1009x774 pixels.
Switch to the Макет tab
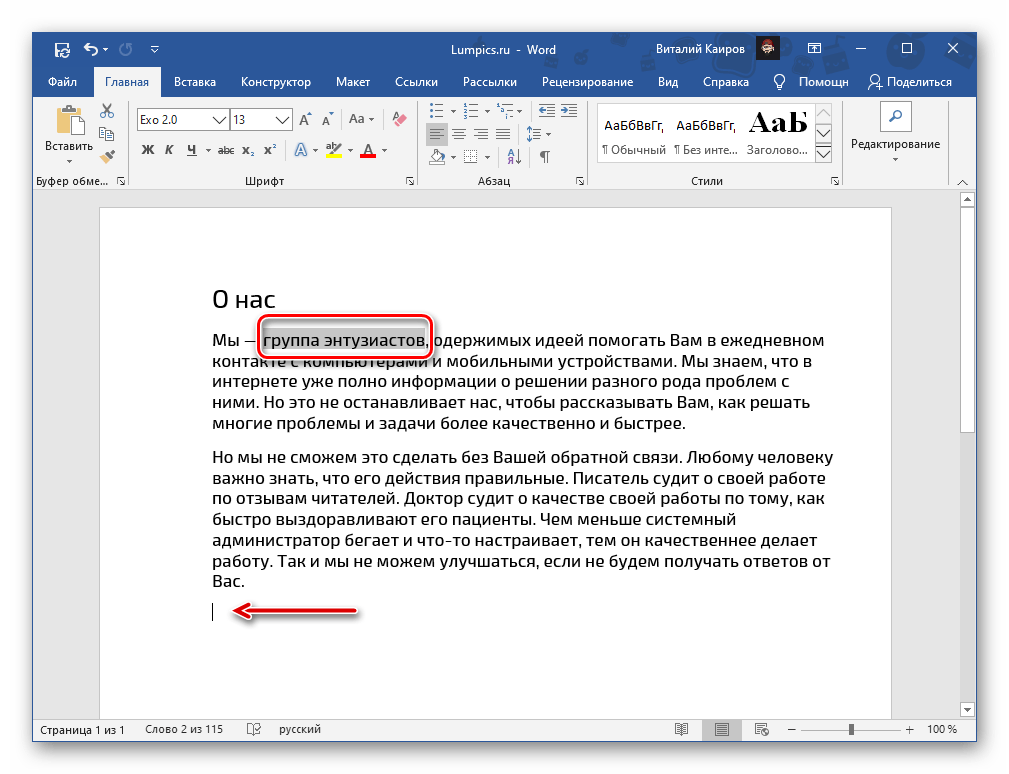[353, 82]
